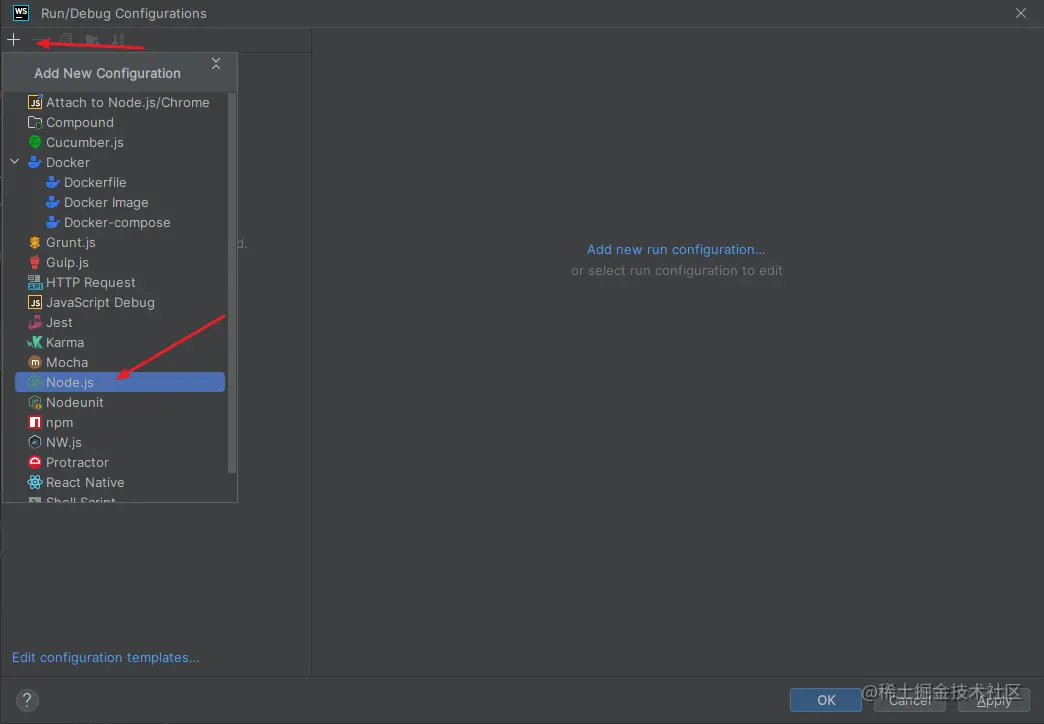The image size is (1044, 724).
Task: Click the red npm icon
Action: point(35,422)
